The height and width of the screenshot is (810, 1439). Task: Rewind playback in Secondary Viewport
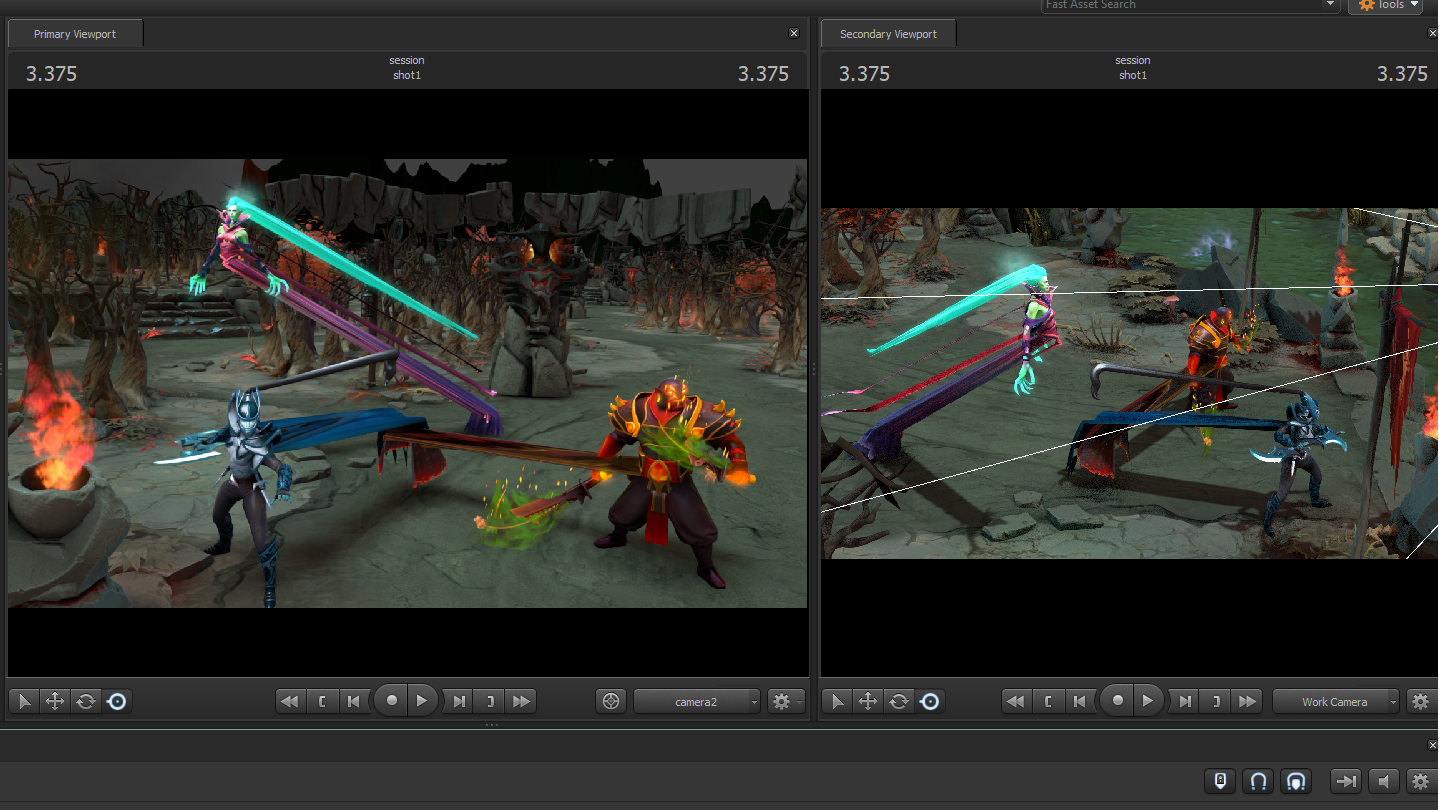(1016, 701)
